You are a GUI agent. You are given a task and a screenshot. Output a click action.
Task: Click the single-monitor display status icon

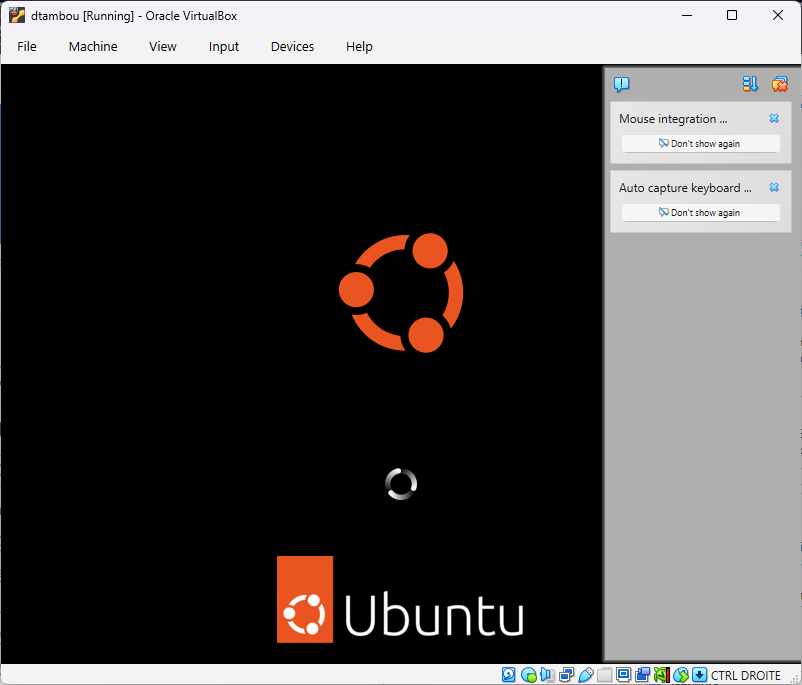623,675
